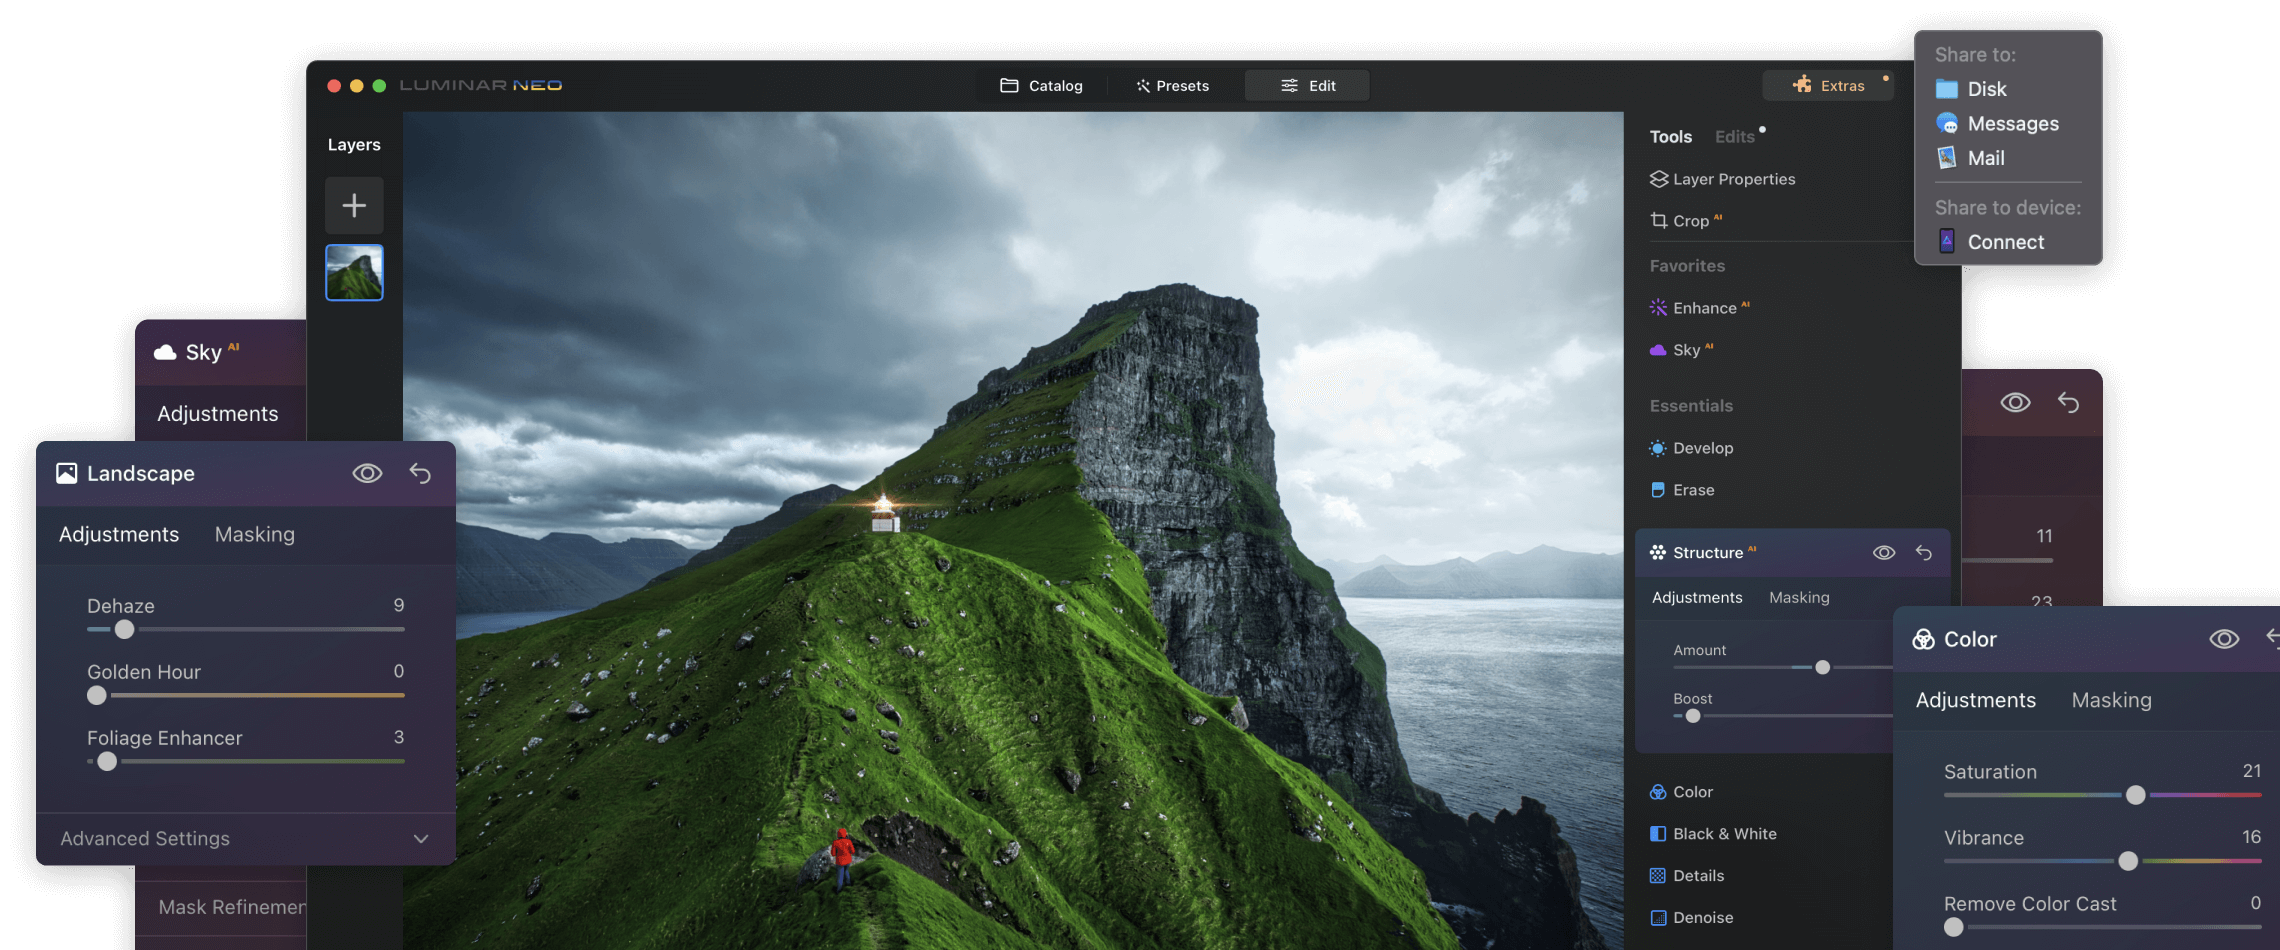This screenshot has width=2280, height=950.
Task: Select Adjustments tab in Color panel
Action: [1975, 700]
